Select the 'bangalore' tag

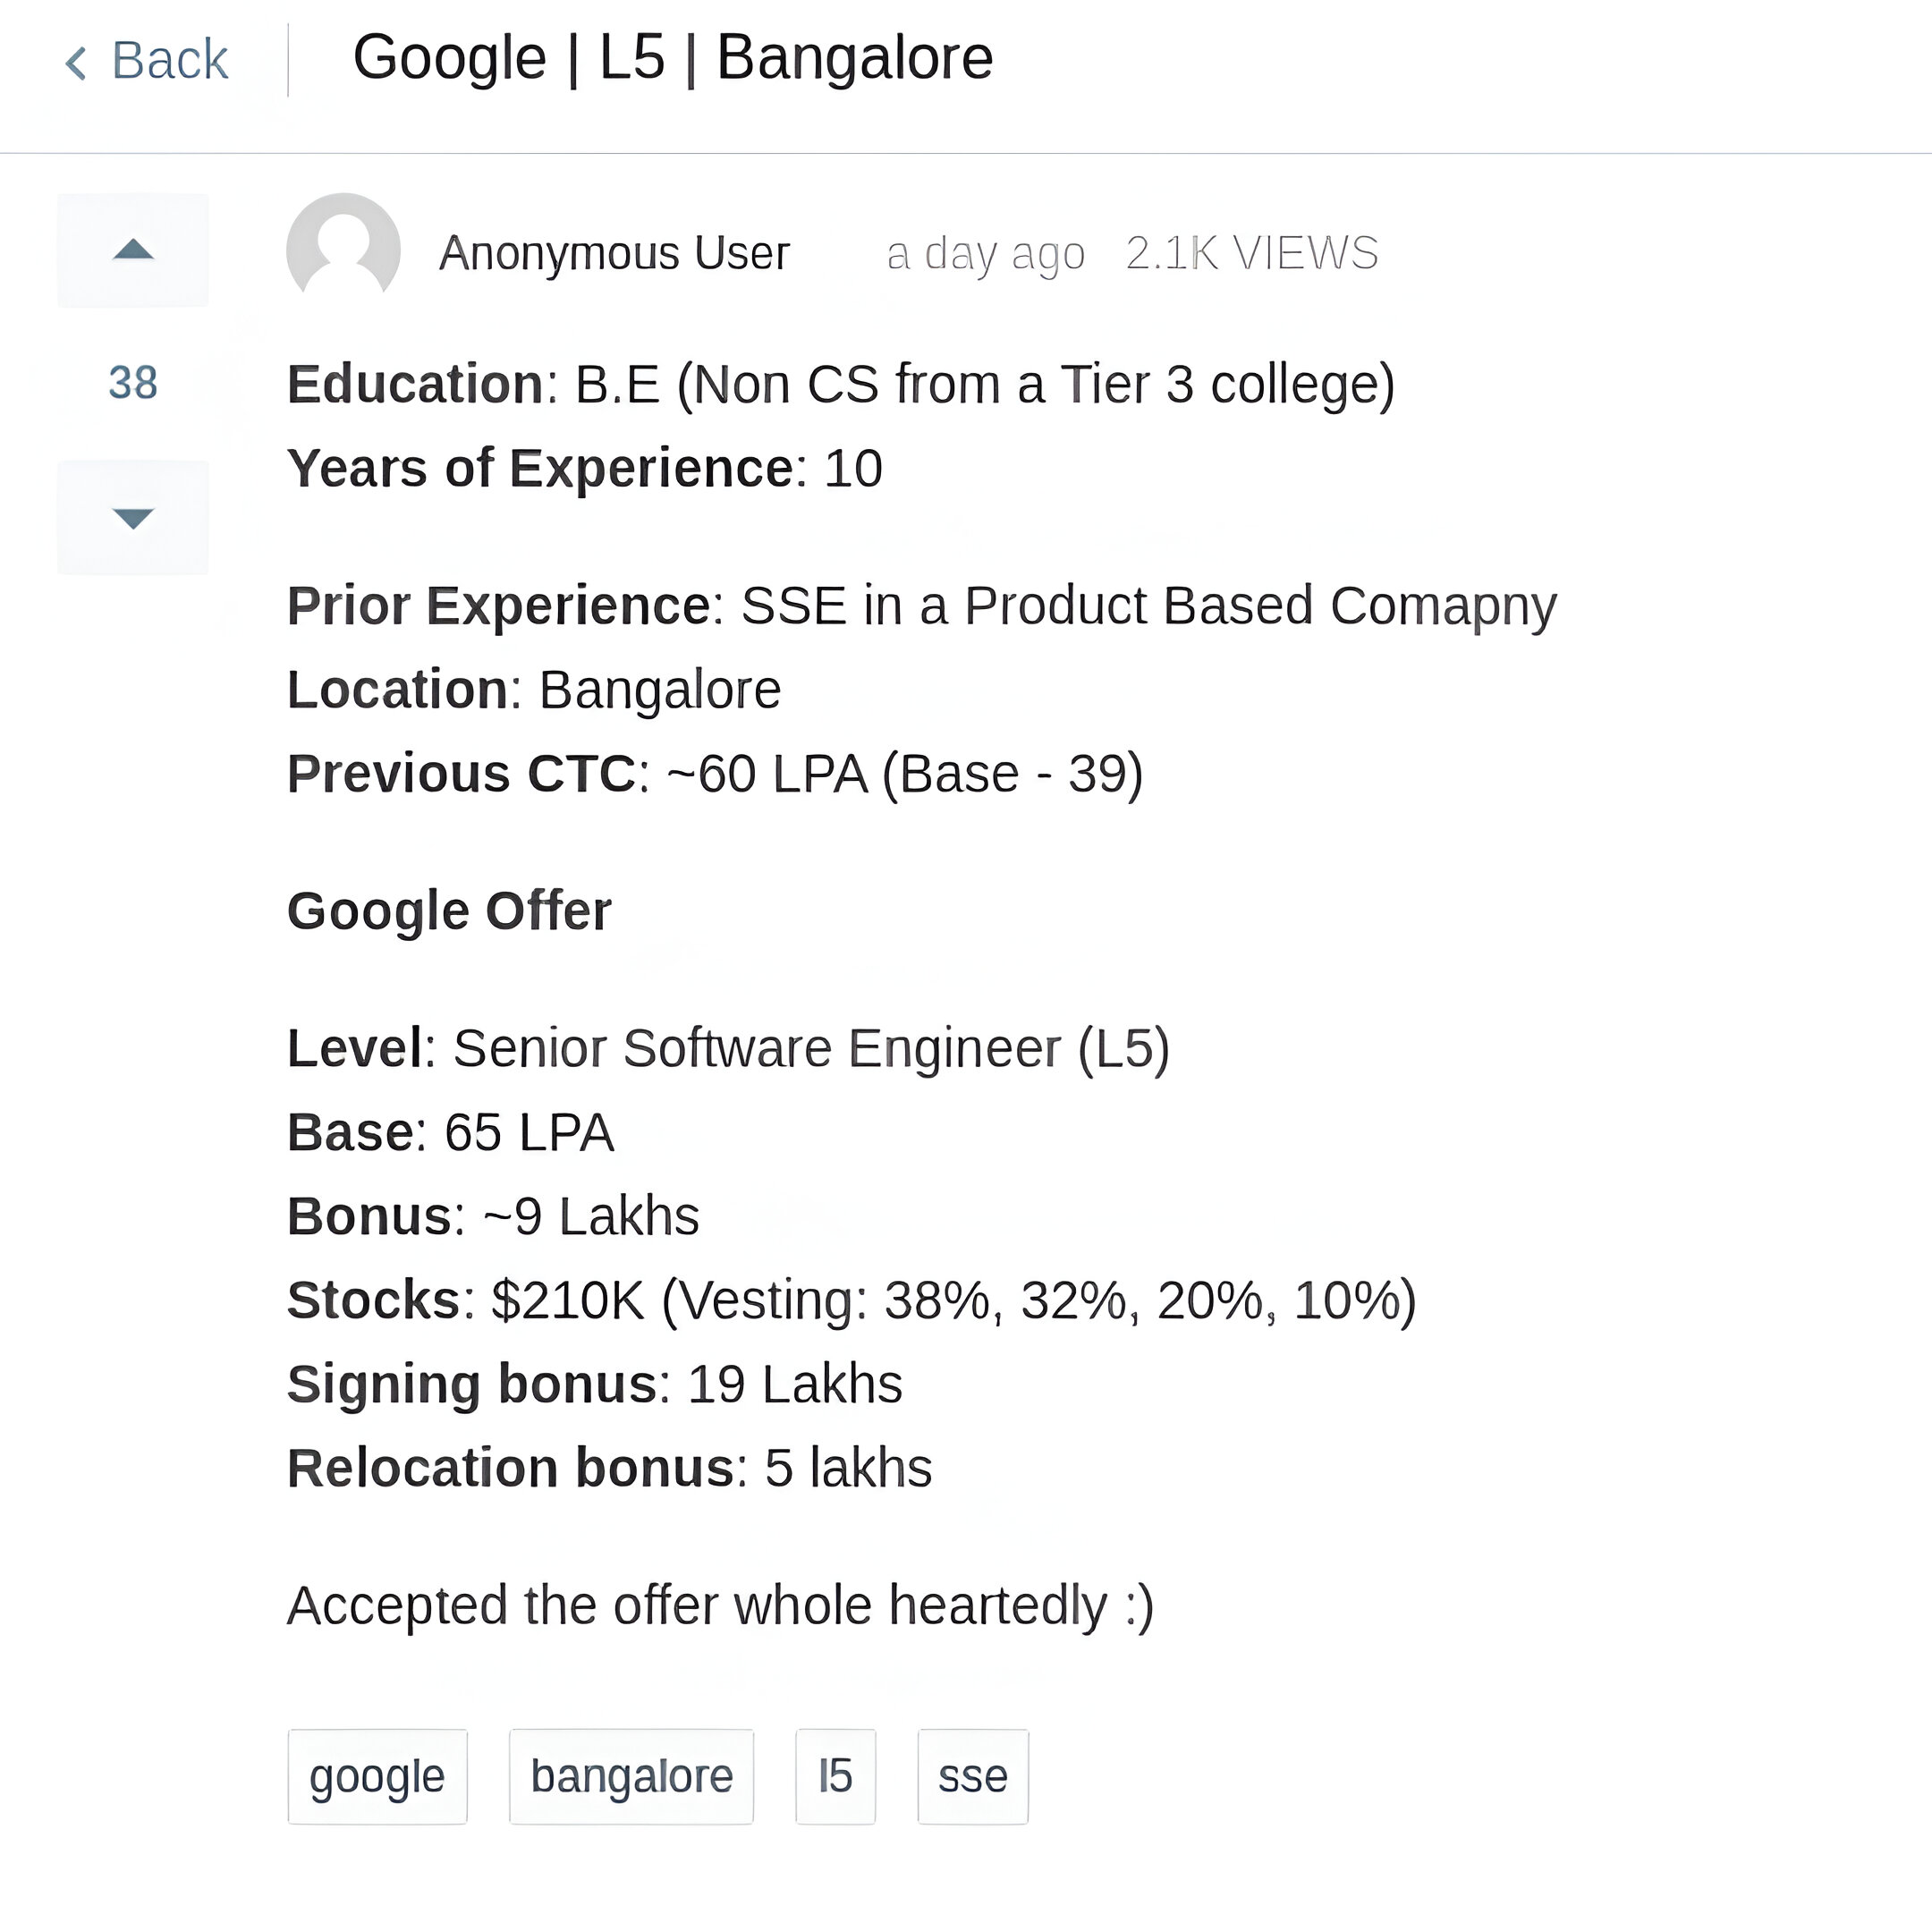point(631,1777)
